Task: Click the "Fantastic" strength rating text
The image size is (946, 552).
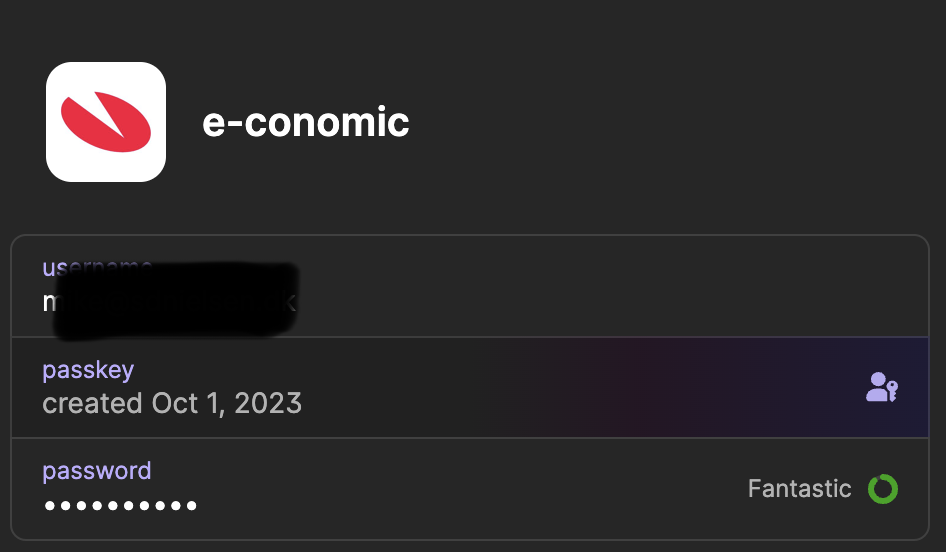Action: [x=799, y=489]
